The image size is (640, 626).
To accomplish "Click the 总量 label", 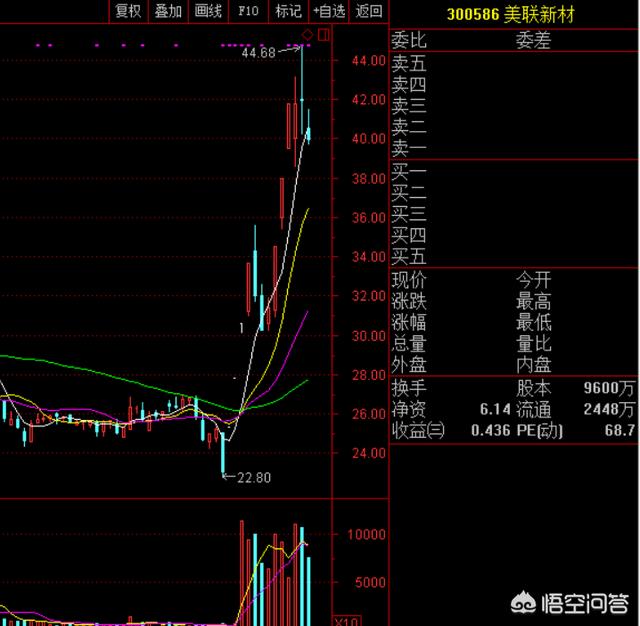I will 409,344.
